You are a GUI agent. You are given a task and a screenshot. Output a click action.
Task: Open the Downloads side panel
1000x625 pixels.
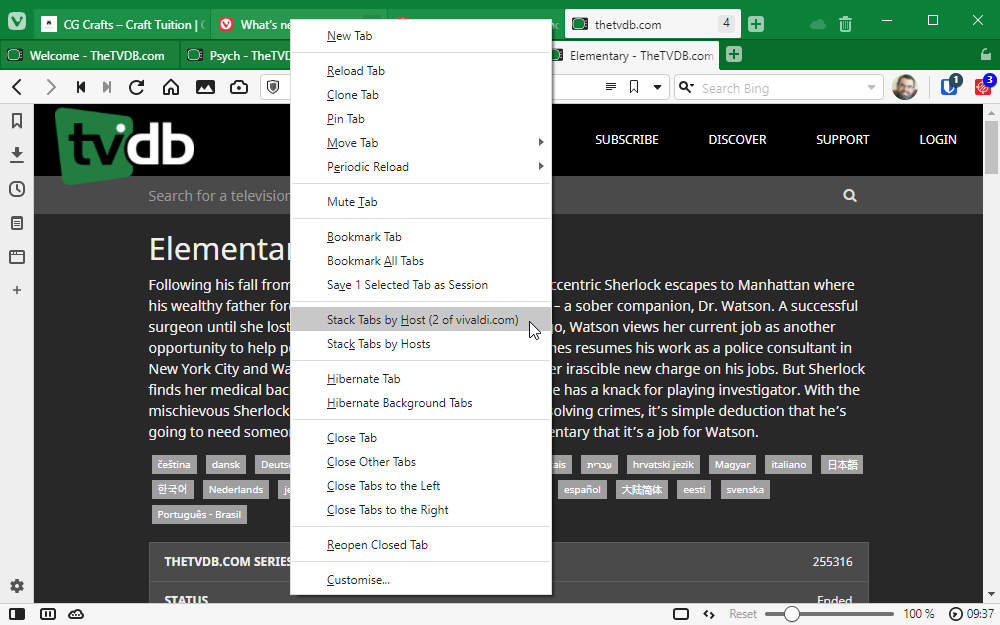[17, 155]
